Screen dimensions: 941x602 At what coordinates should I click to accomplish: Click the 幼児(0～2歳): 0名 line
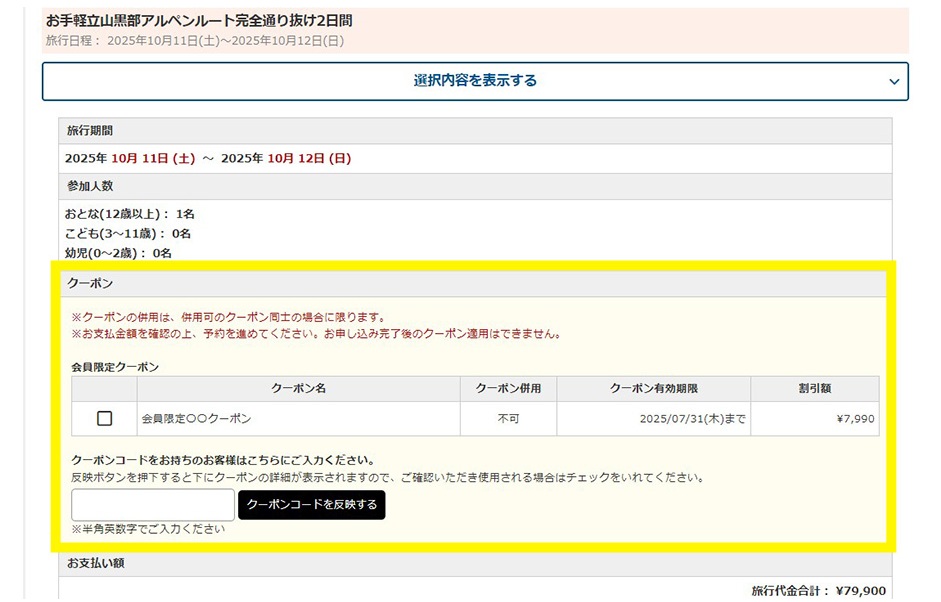tap(118, 253)
